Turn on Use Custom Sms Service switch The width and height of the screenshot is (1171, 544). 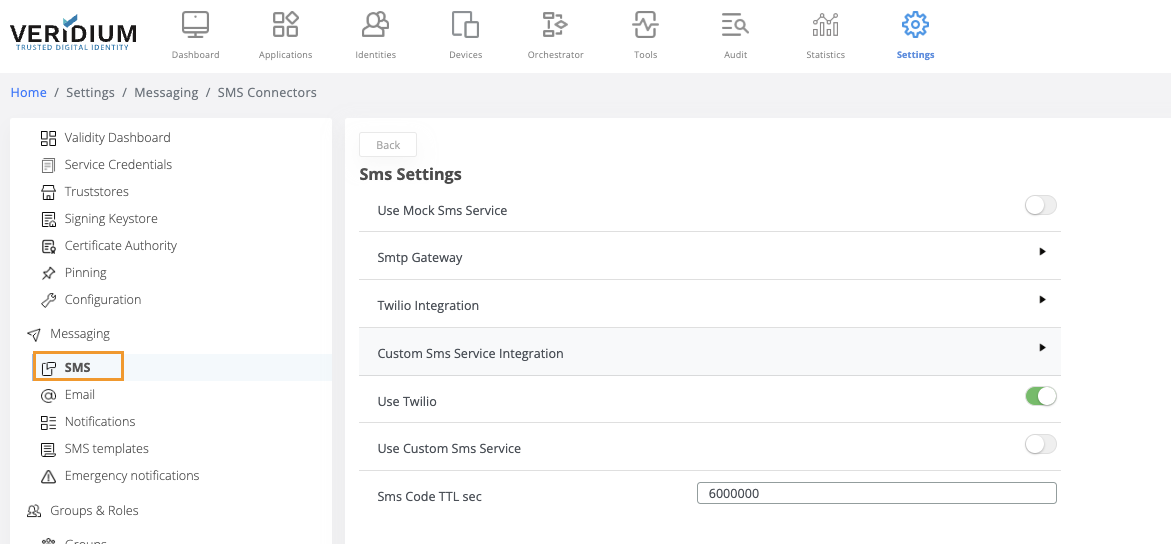[1040, 445]
